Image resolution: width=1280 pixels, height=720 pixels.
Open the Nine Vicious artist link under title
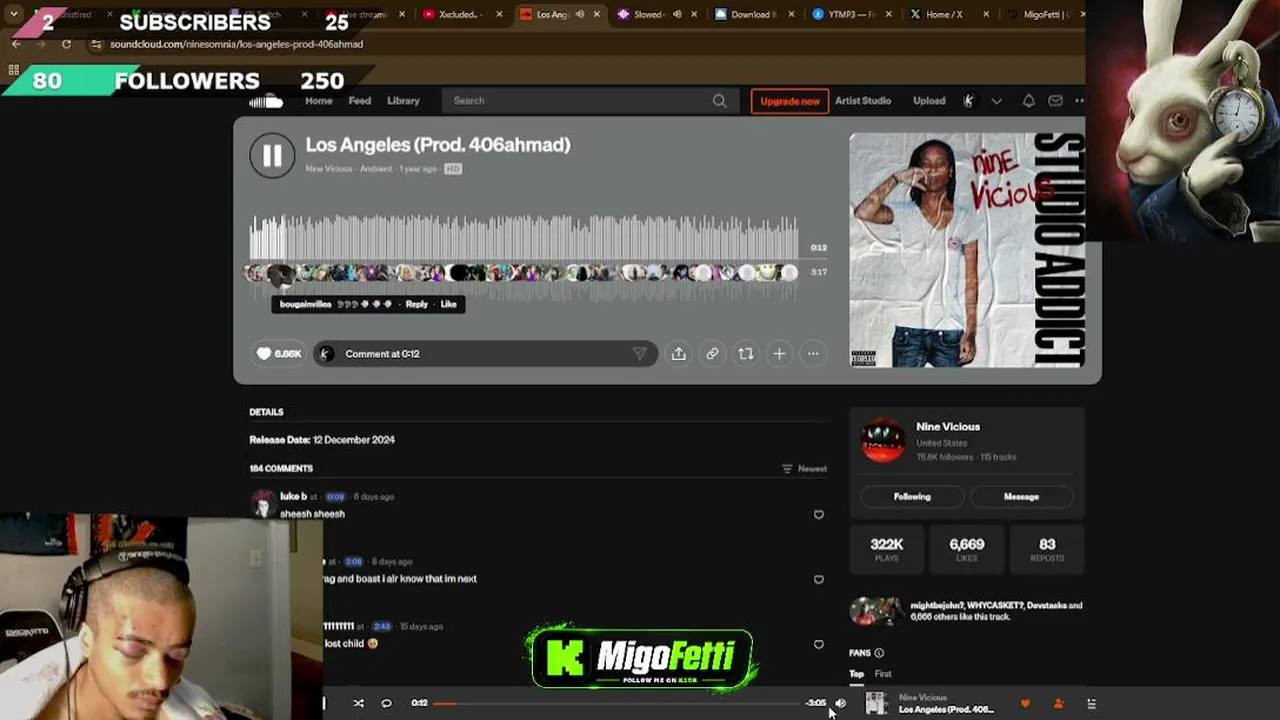click(x=329, y=169)
